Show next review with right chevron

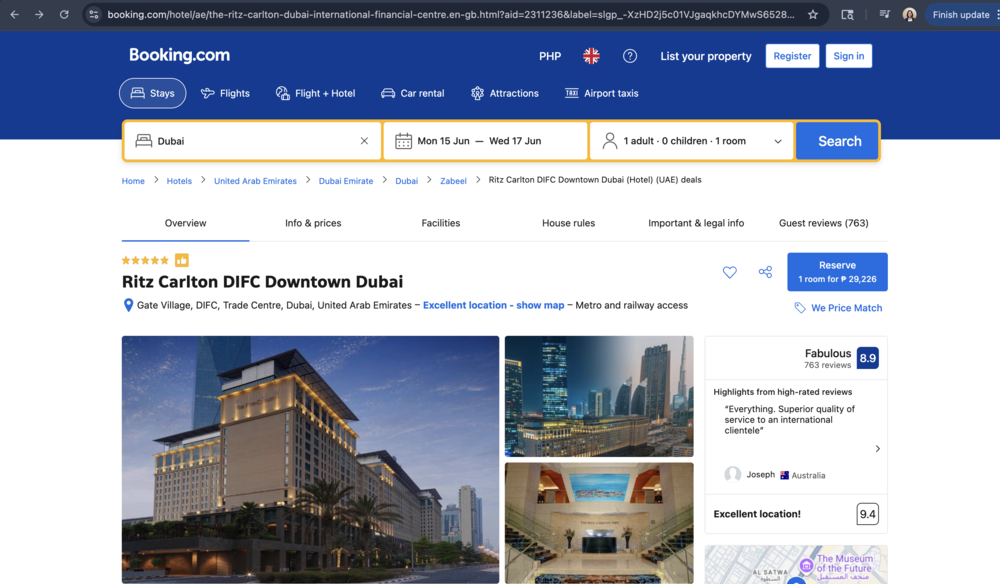pos(878,449)
